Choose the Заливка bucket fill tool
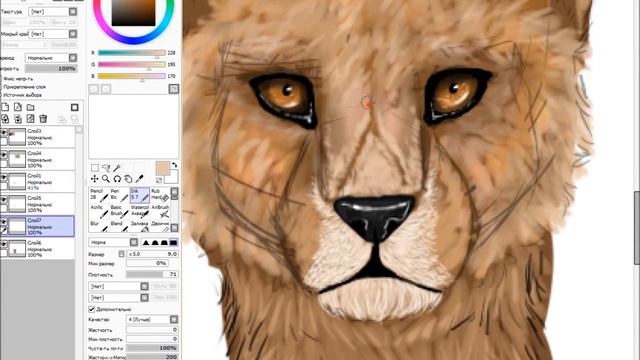 [x=140, y=226]
